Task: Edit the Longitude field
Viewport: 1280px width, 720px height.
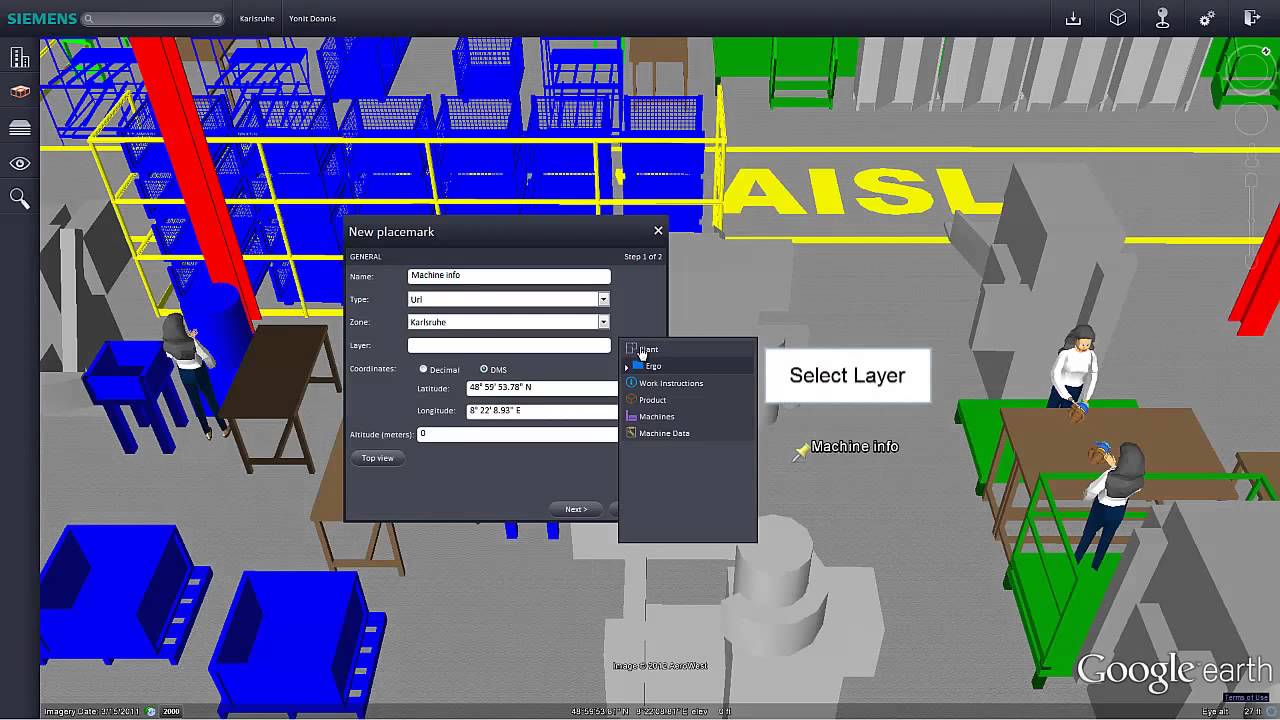Action: point(542,411)
